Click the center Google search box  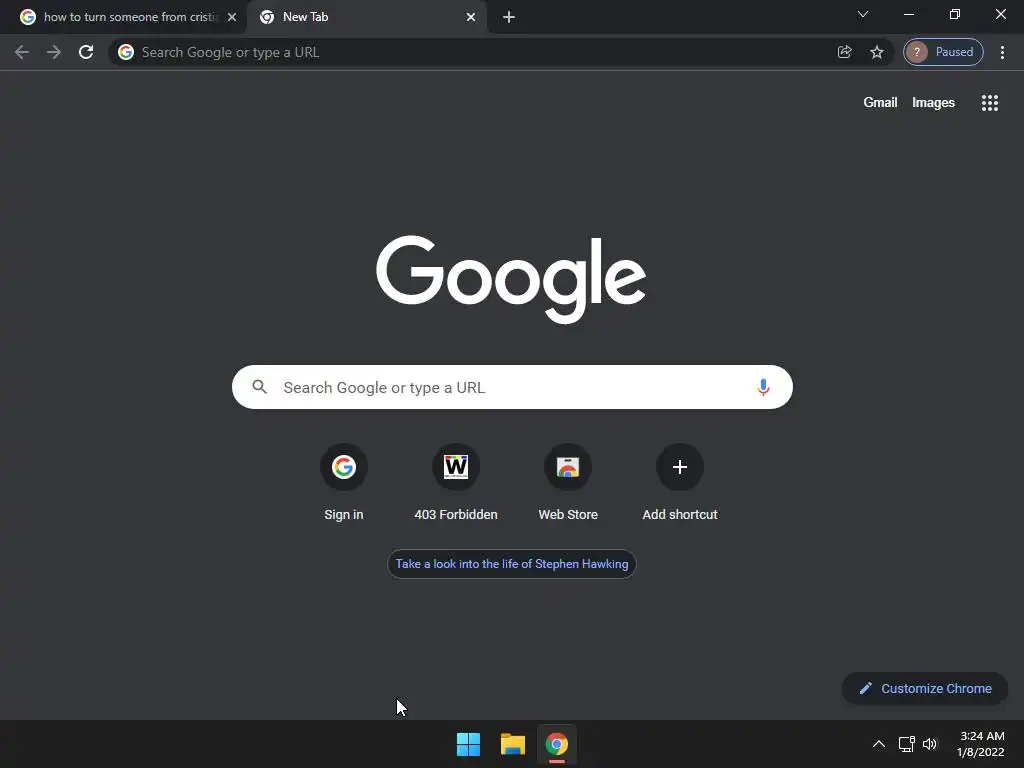point(512,387)
